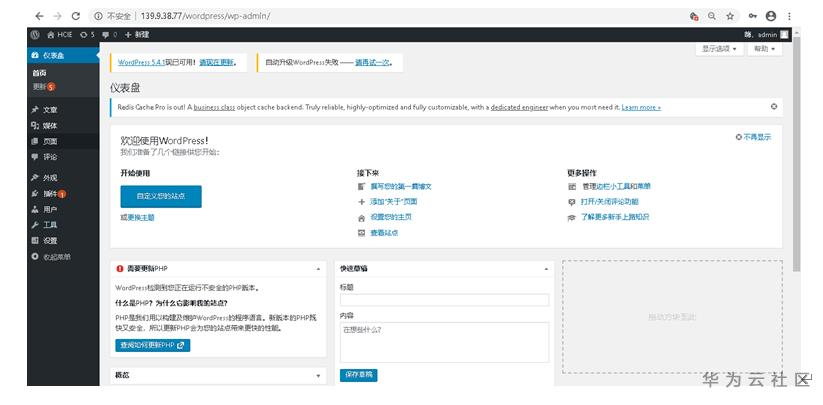Open the admin user avatar in admin bar
Screen dimensions: 823x405
tap(784, 35)
